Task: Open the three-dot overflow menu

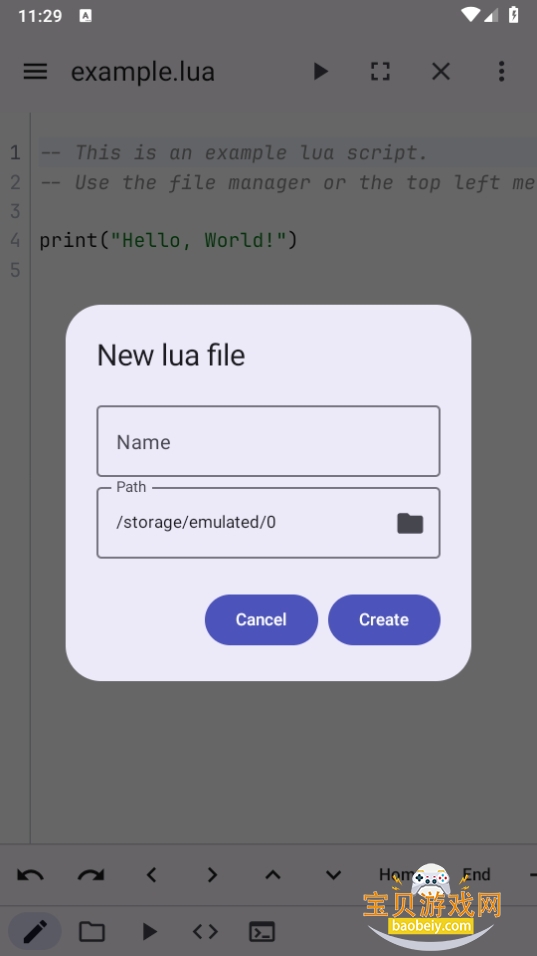Action: tap(501, 71)
